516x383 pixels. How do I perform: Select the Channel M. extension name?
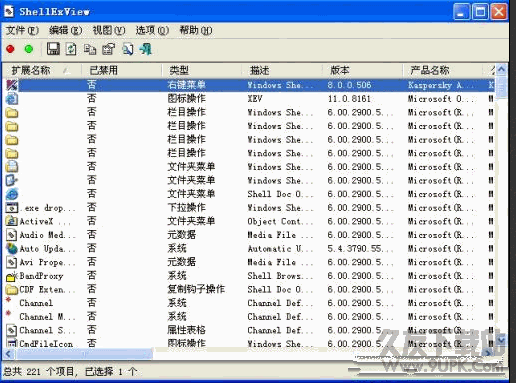point(47,317)
